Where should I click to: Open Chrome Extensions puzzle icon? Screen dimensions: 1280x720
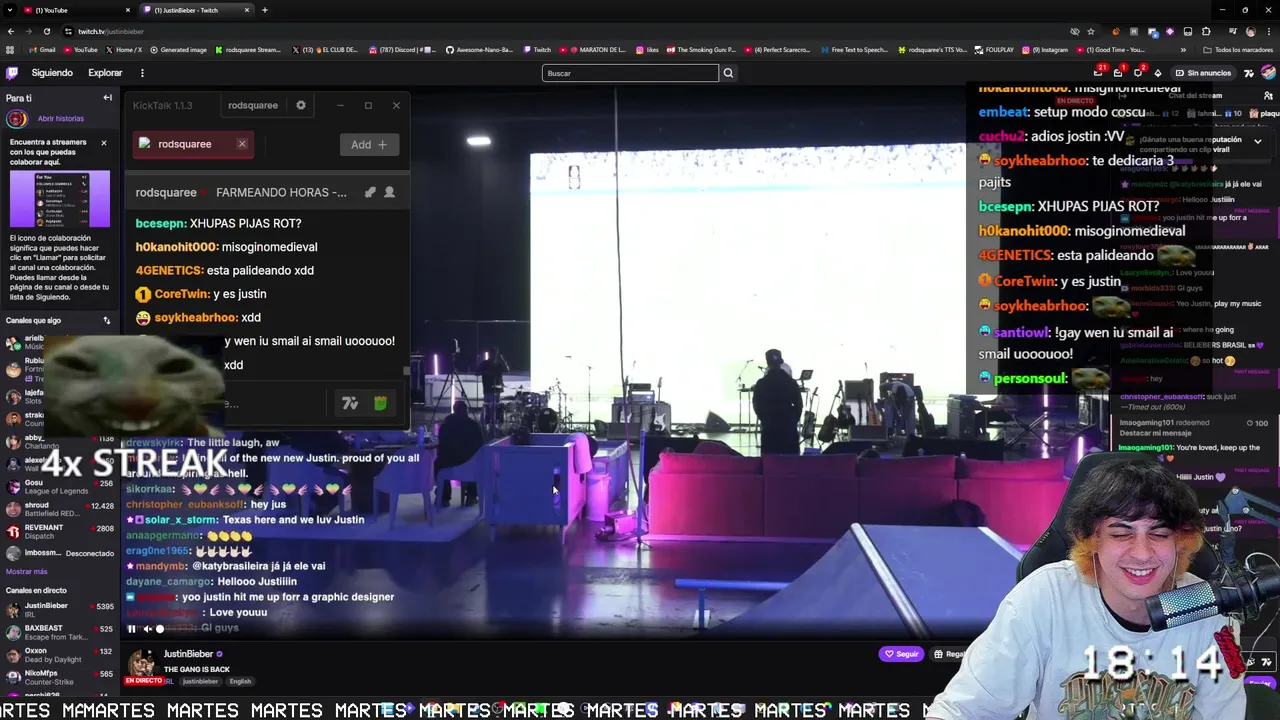click(x=1206, y=31)
